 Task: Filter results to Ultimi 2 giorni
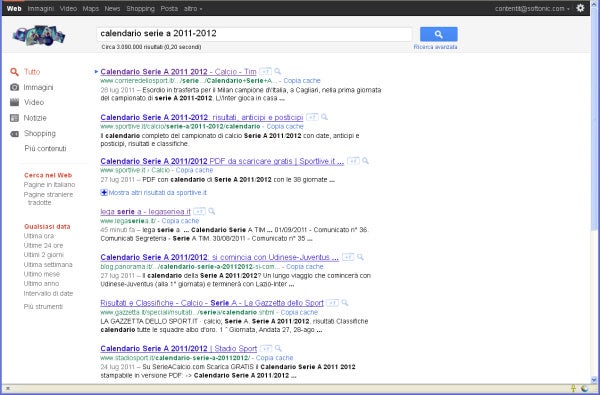[x=44, y=255]
